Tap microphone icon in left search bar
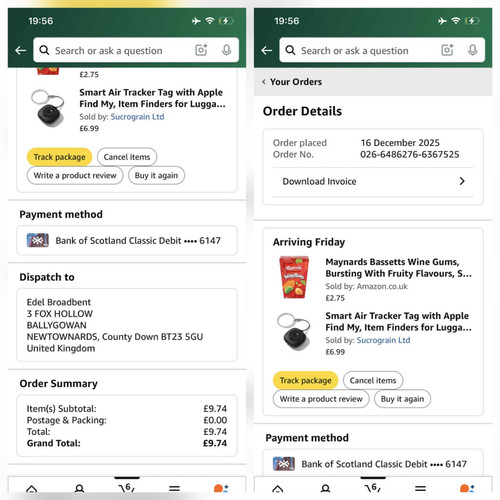The height and width of the screenshot is (500, 500). click(x=227, y=50)
